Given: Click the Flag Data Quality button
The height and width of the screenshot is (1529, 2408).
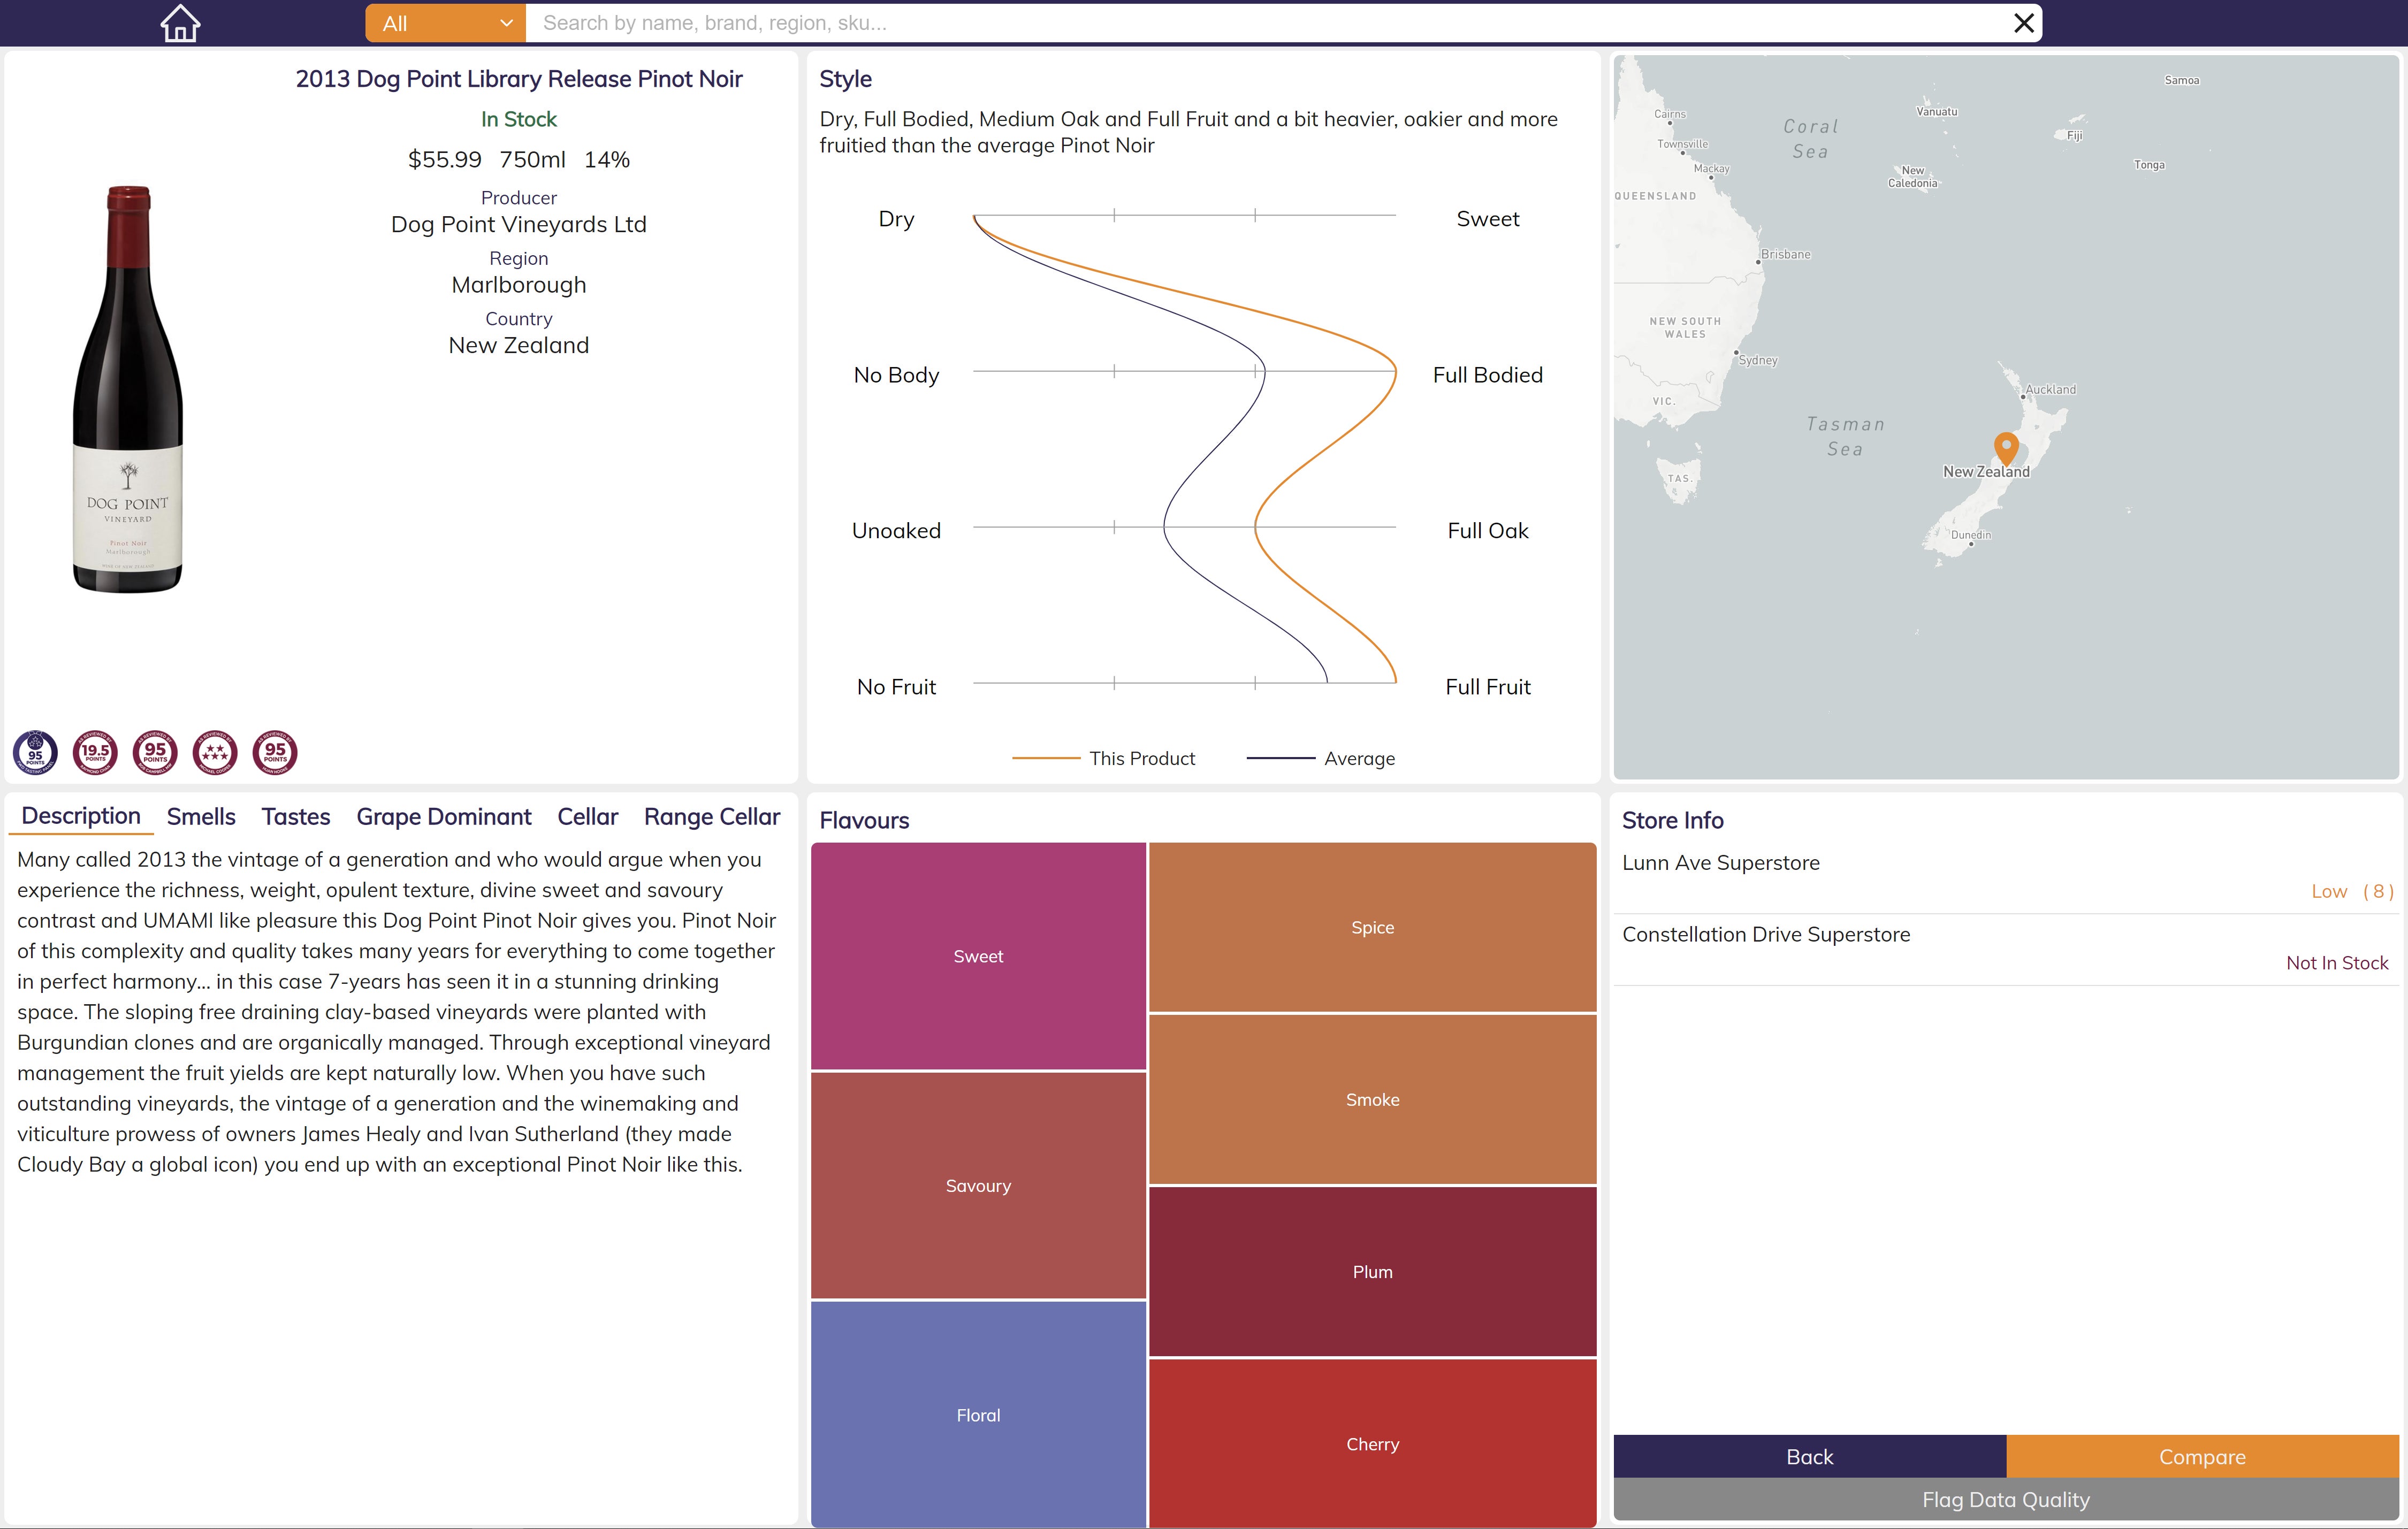Looking at the screenshot, I should click(x=2006, y=1499).
